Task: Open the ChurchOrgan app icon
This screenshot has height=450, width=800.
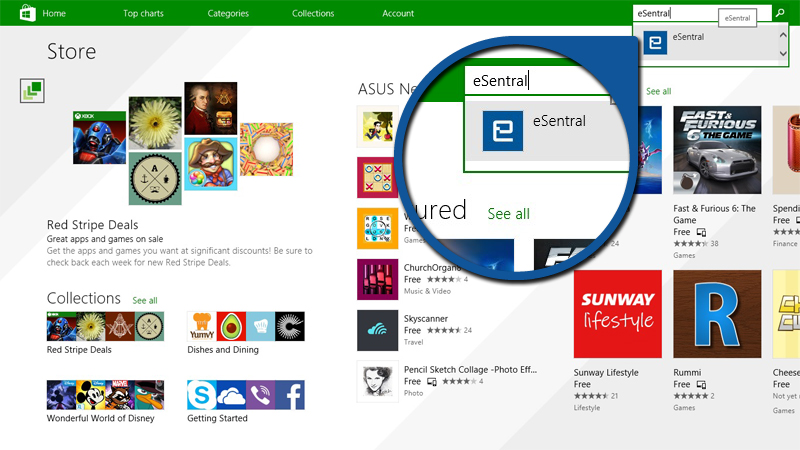Action: pyautogui.click(x=378, y=280)
